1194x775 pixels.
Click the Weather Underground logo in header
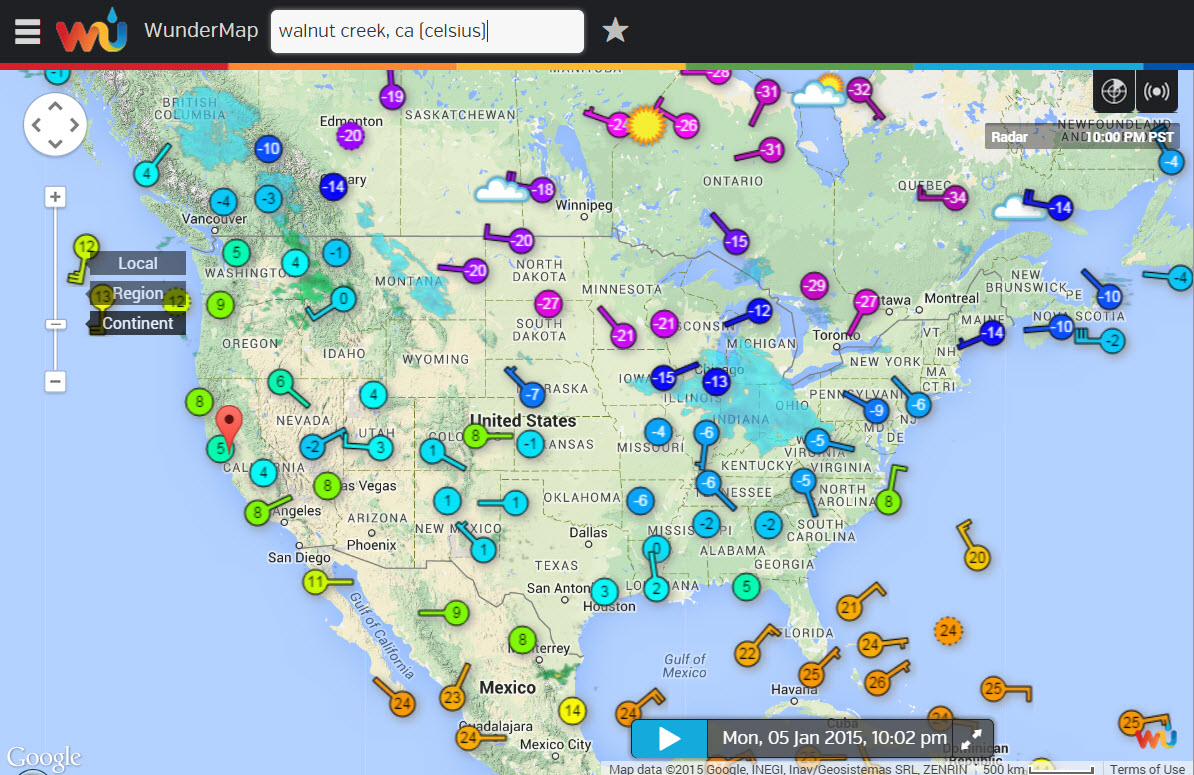tap(91, 31)
